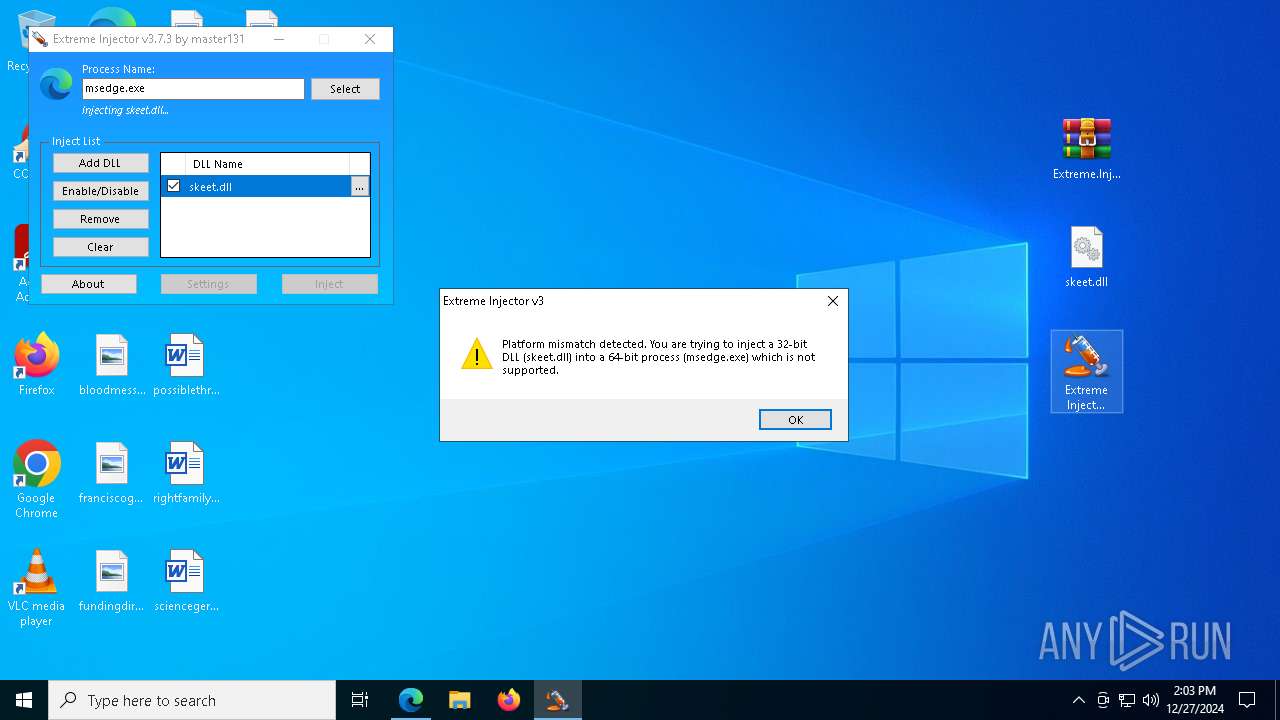Click Remove in the Inject List
Image resolution: width=1280 pixels, height=720 pixels.
[100, 219]
